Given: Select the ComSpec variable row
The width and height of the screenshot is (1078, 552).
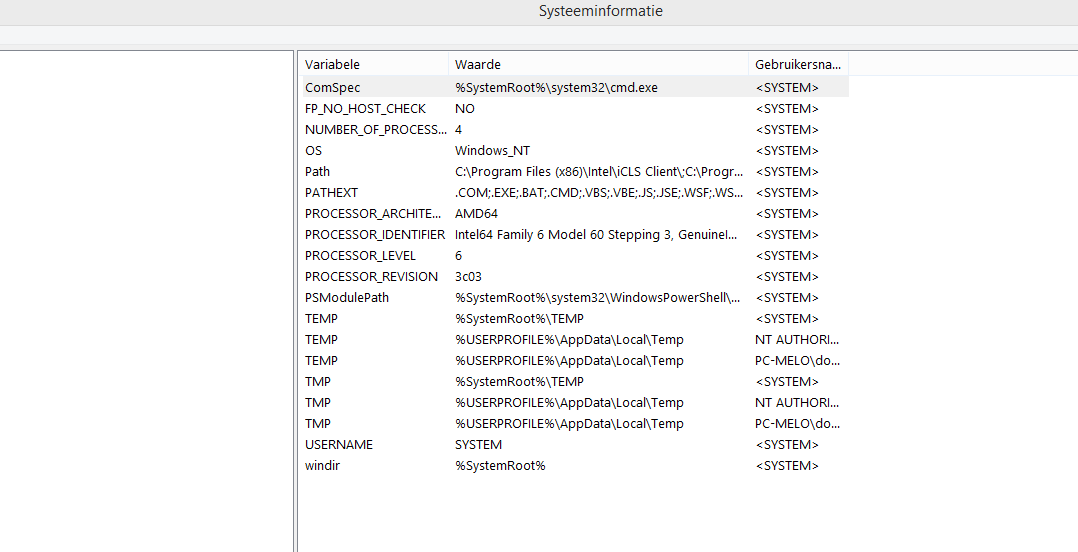Looking at the screenshot, I should point(333,88).
